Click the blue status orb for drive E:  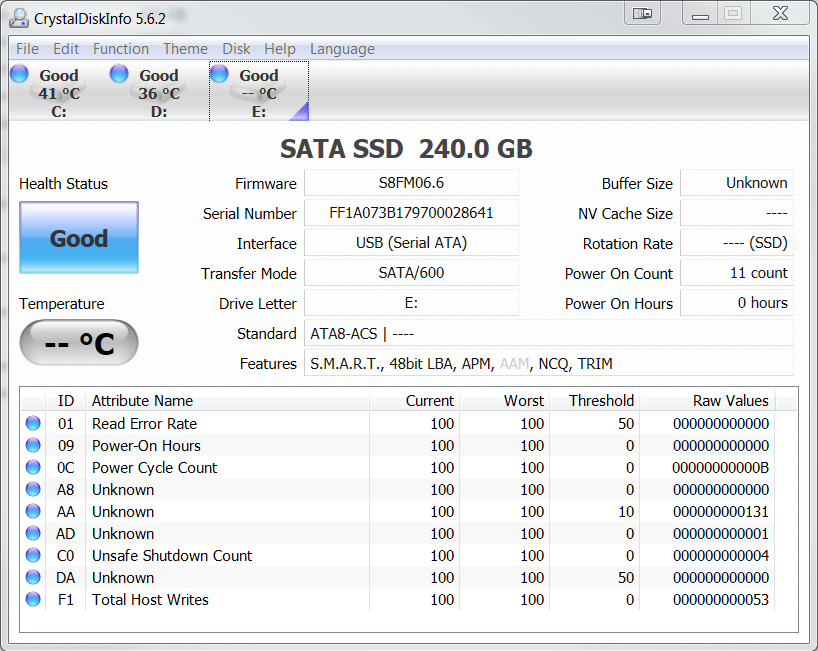click(219, 73)
